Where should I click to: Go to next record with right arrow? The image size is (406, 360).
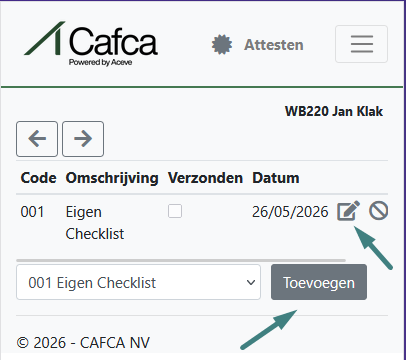pos(83,139)
